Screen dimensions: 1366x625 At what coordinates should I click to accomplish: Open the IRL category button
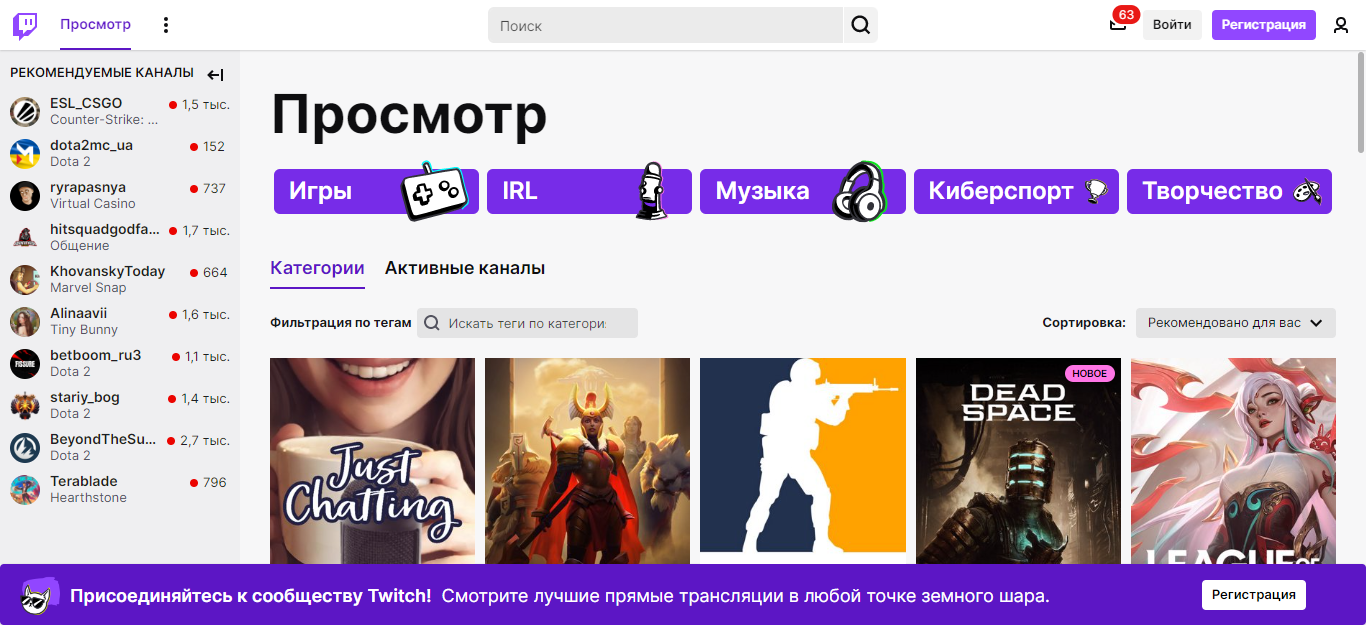589,191
